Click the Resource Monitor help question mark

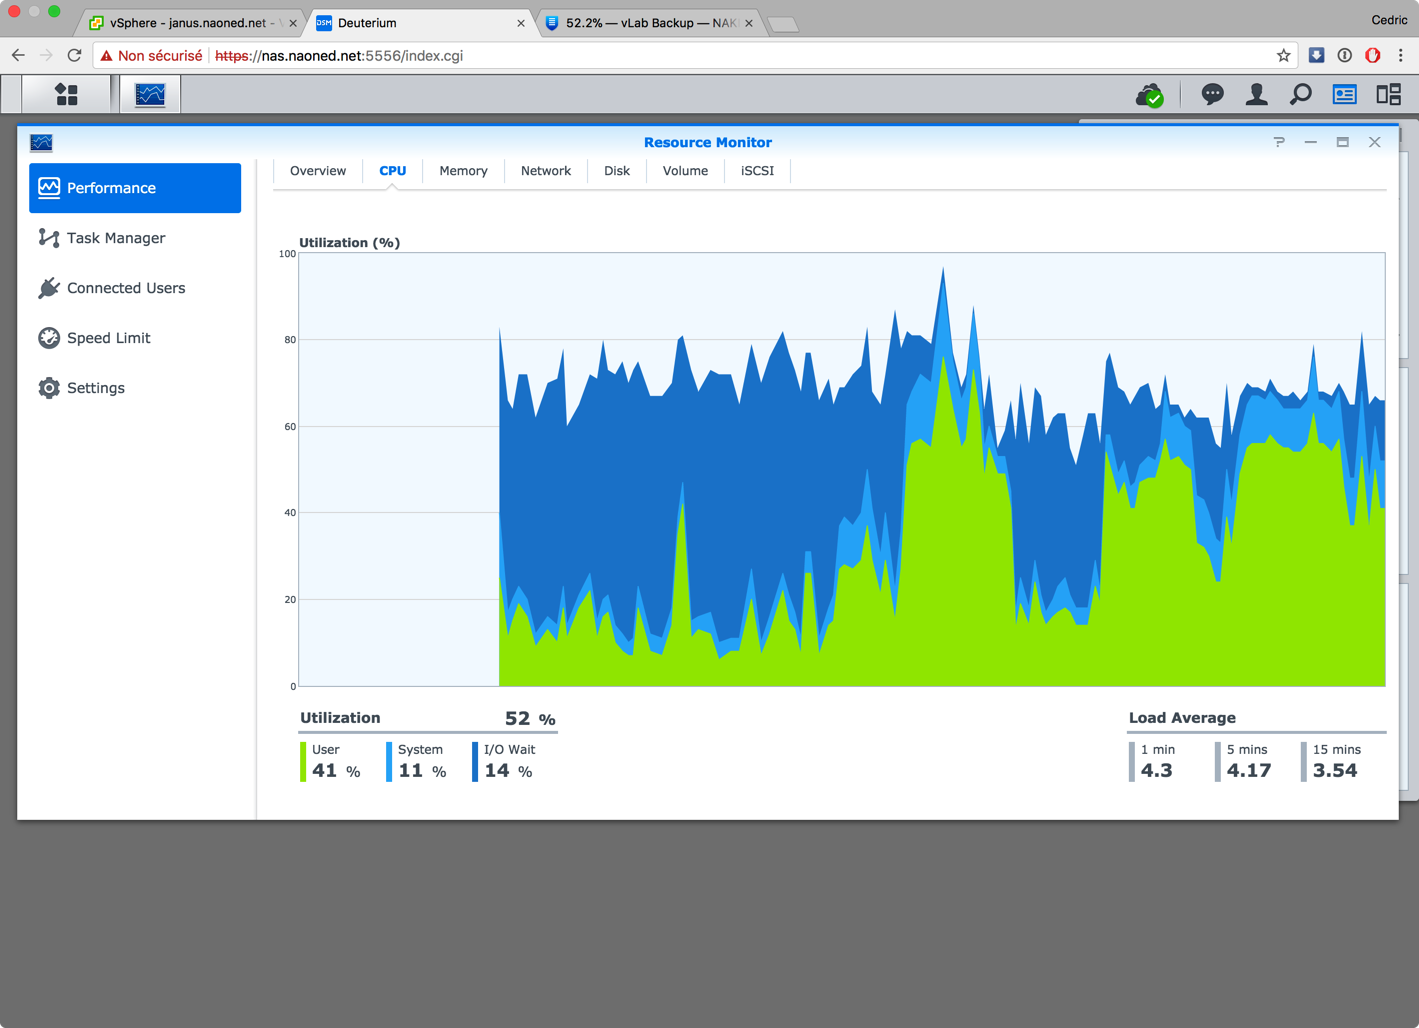click(x=1279, y=142)
